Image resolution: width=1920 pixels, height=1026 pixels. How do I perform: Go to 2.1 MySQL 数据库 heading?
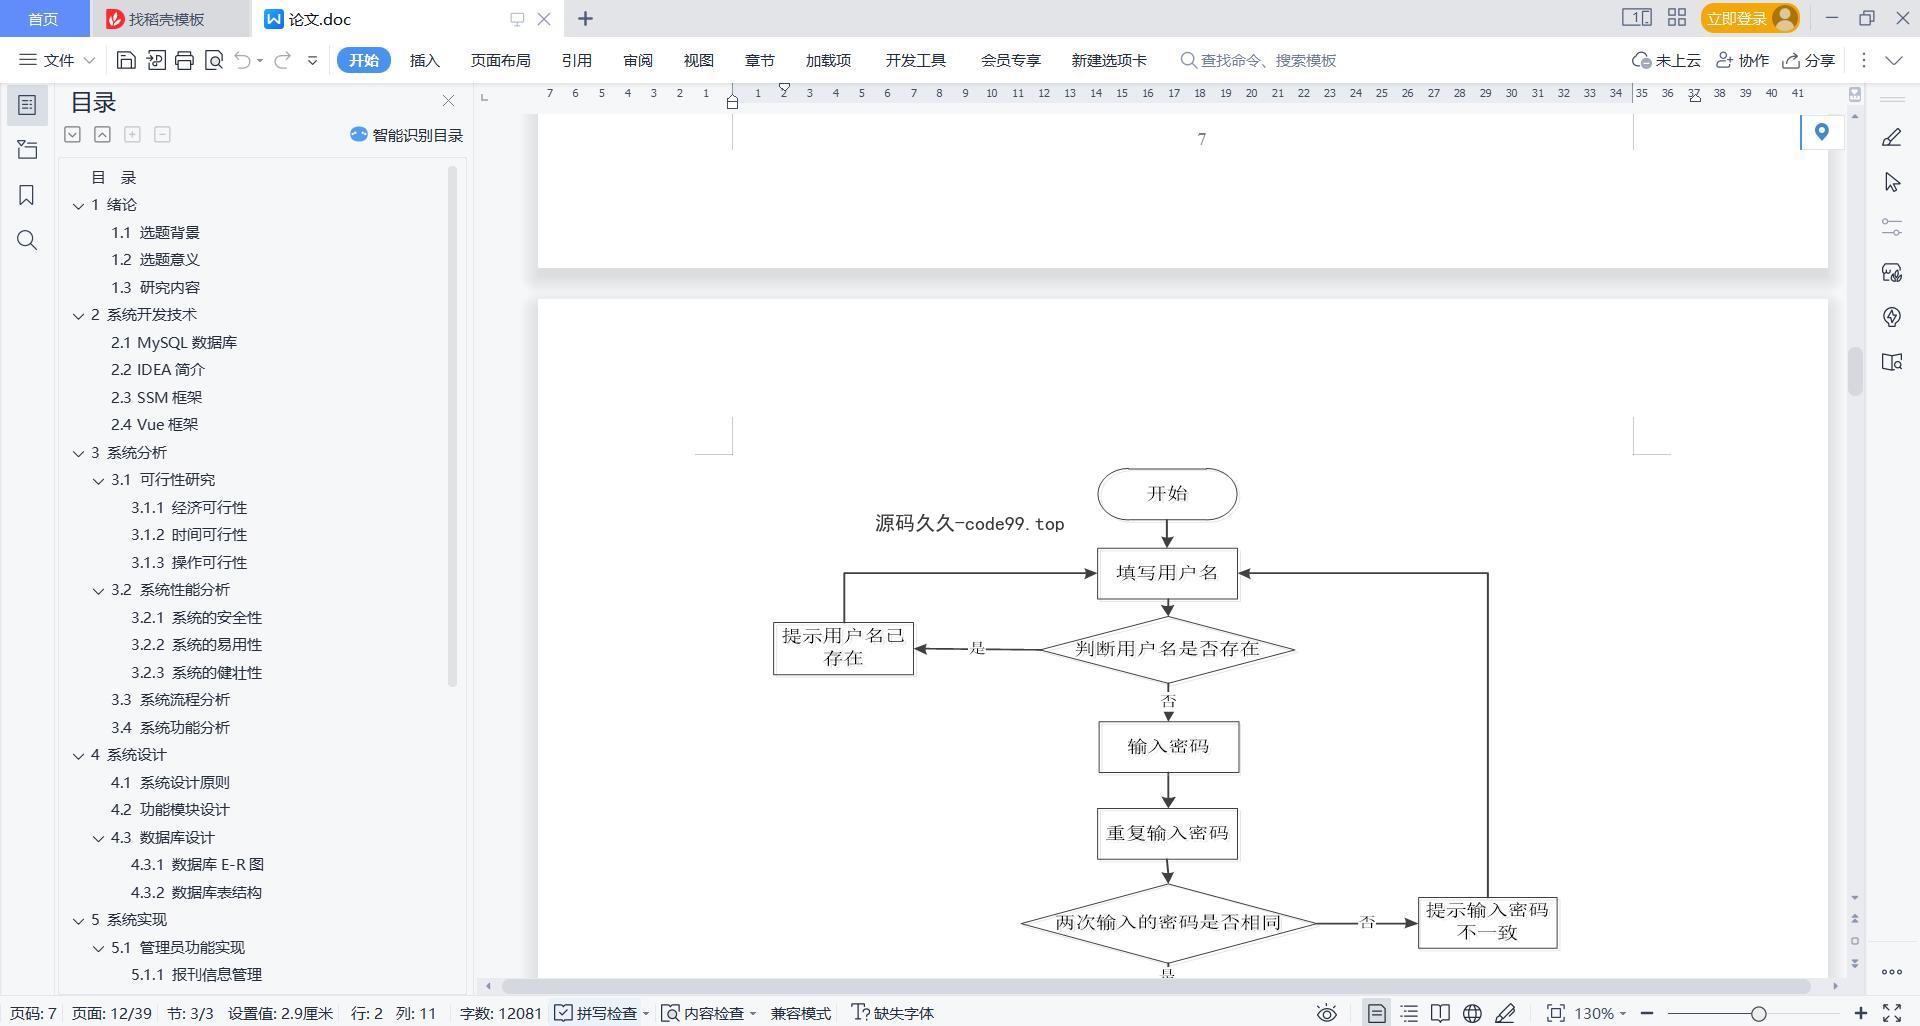(x=174, y=342)
